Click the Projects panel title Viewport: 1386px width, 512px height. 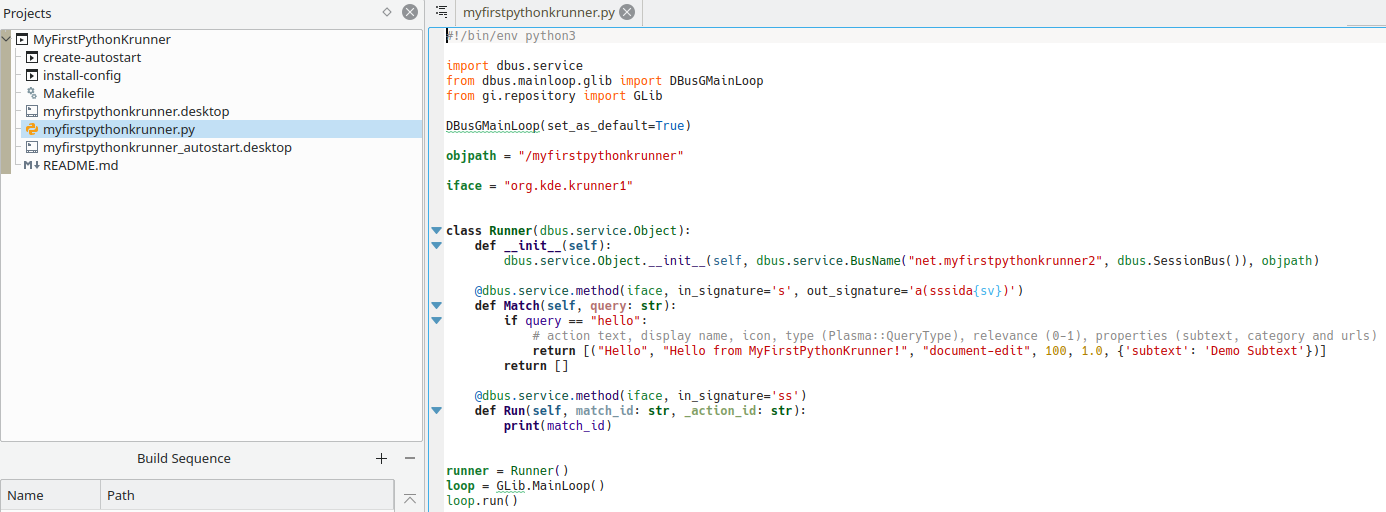click(x=27, y=14)
